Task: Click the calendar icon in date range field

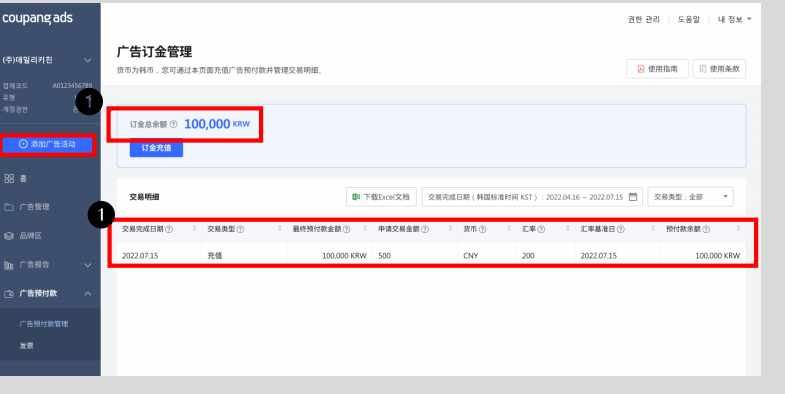Action: point(633,197)
